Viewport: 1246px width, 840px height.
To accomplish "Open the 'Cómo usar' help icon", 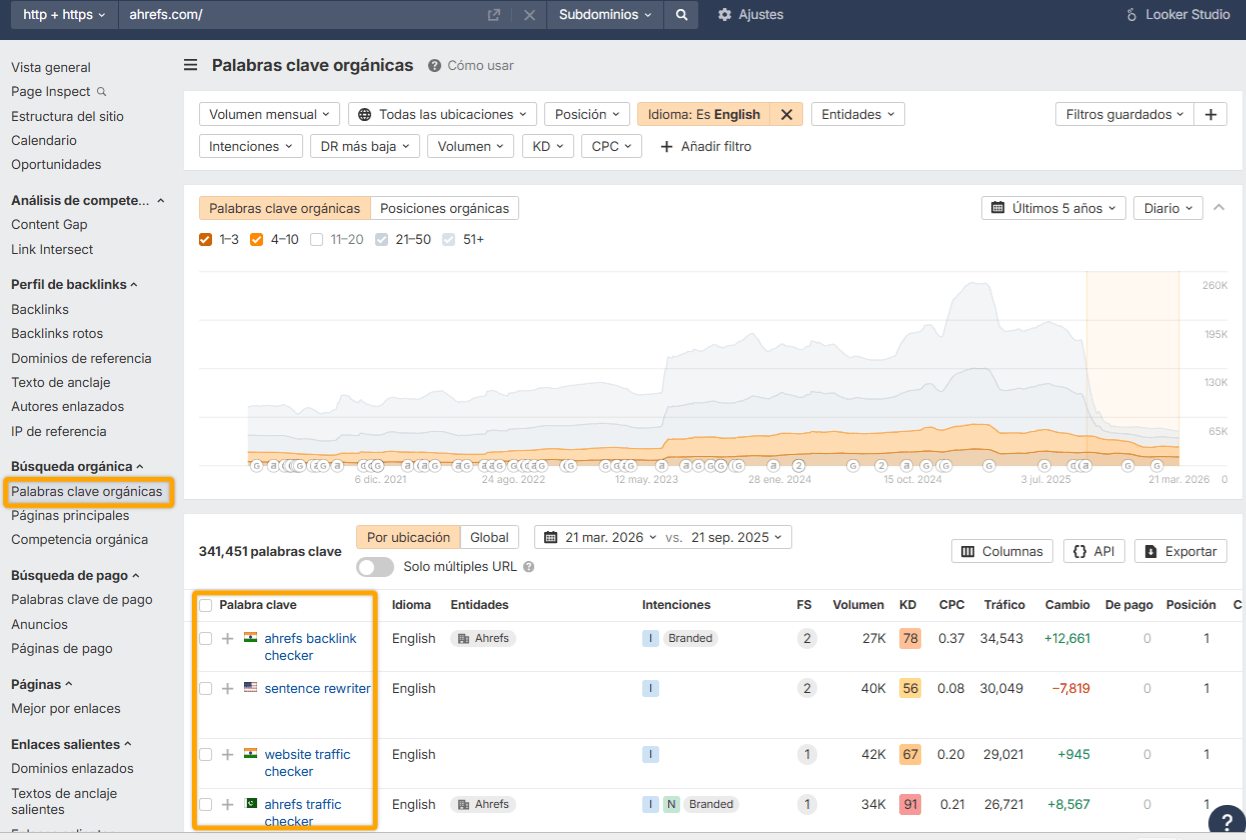I will point(433,65).
